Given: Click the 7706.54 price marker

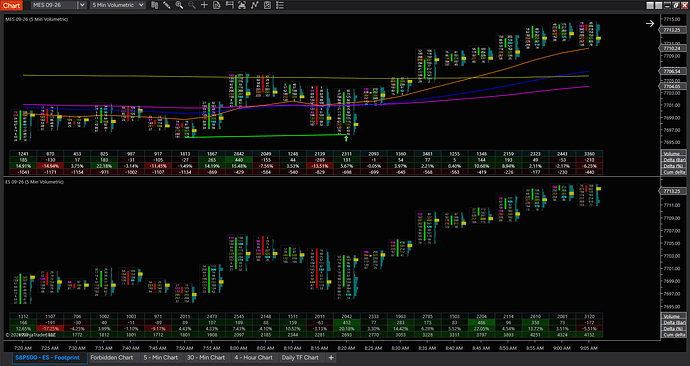Looking at the screenshot, I should click(x=672, y=71).
